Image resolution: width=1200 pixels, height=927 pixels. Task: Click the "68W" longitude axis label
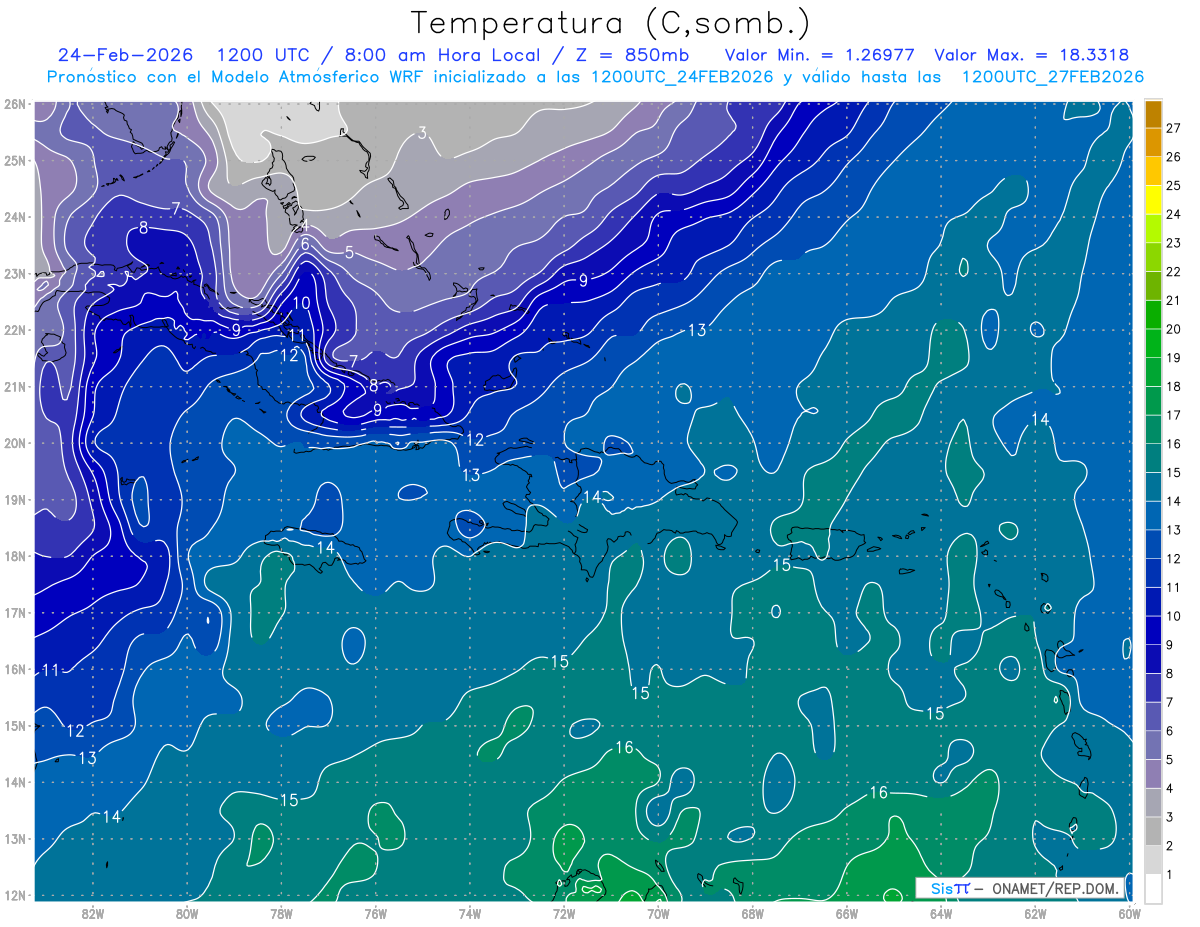coord(752,913)
